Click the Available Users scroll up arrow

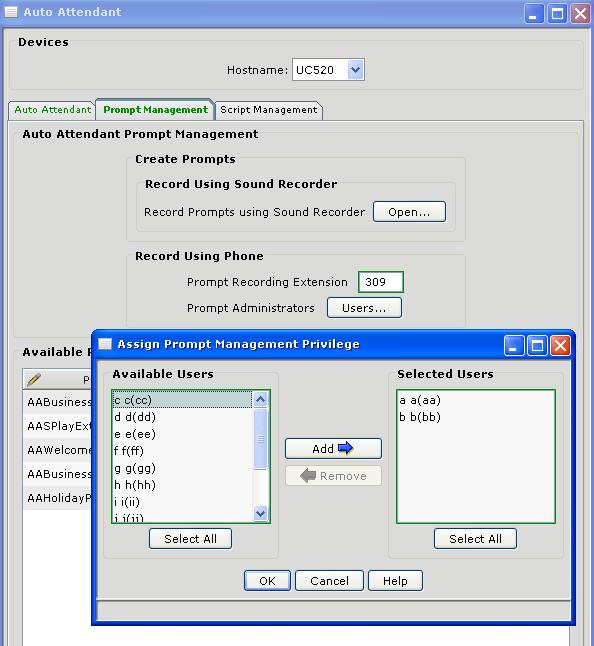[x=260, y=399]
